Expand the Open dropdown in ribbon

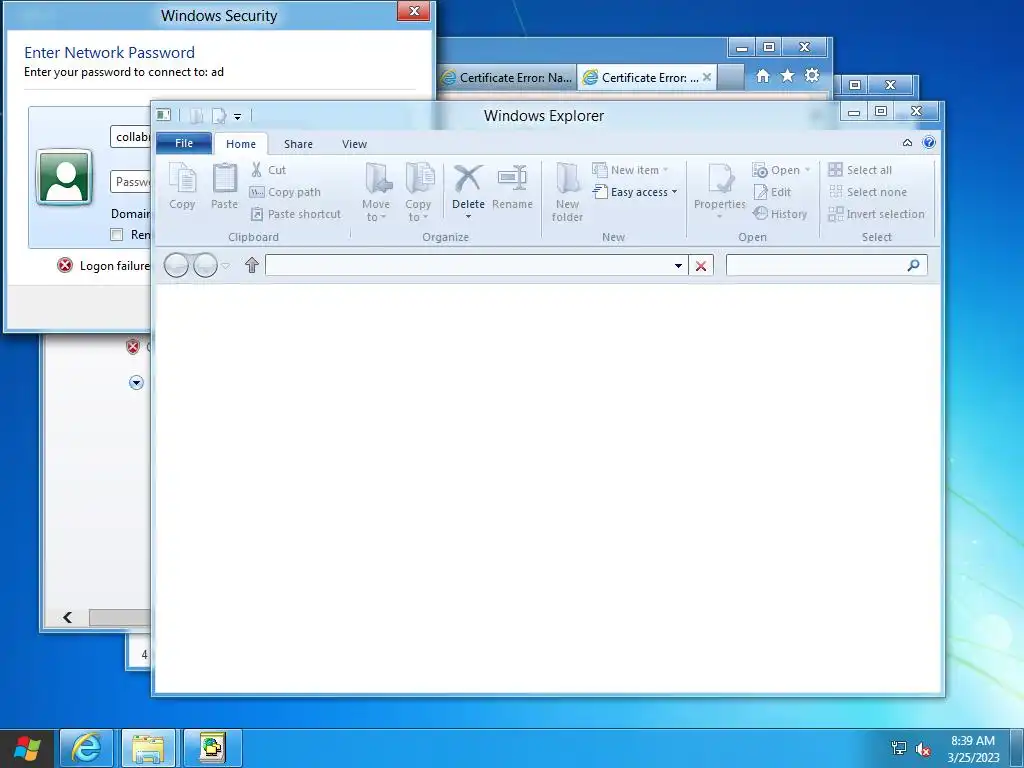tap(807, 170)
